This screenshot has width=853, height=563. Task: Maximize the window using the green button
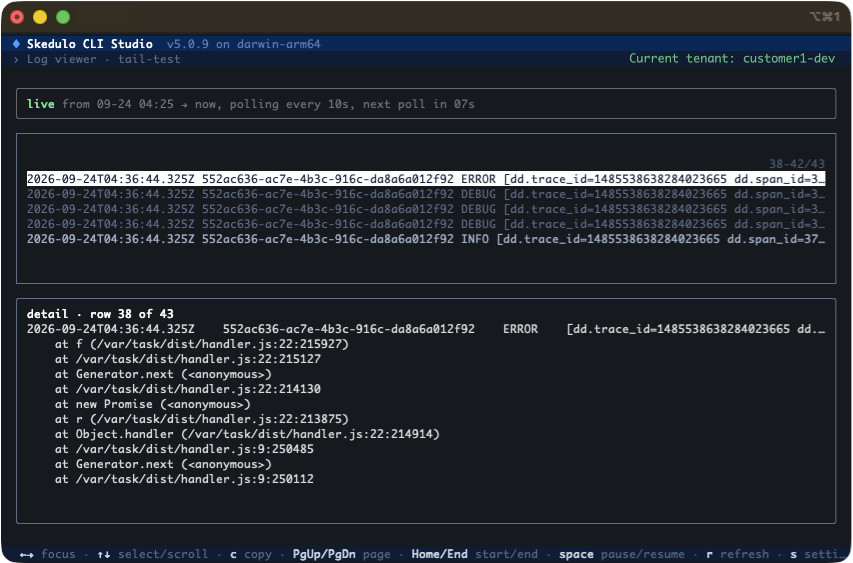(x=63, y=17)
